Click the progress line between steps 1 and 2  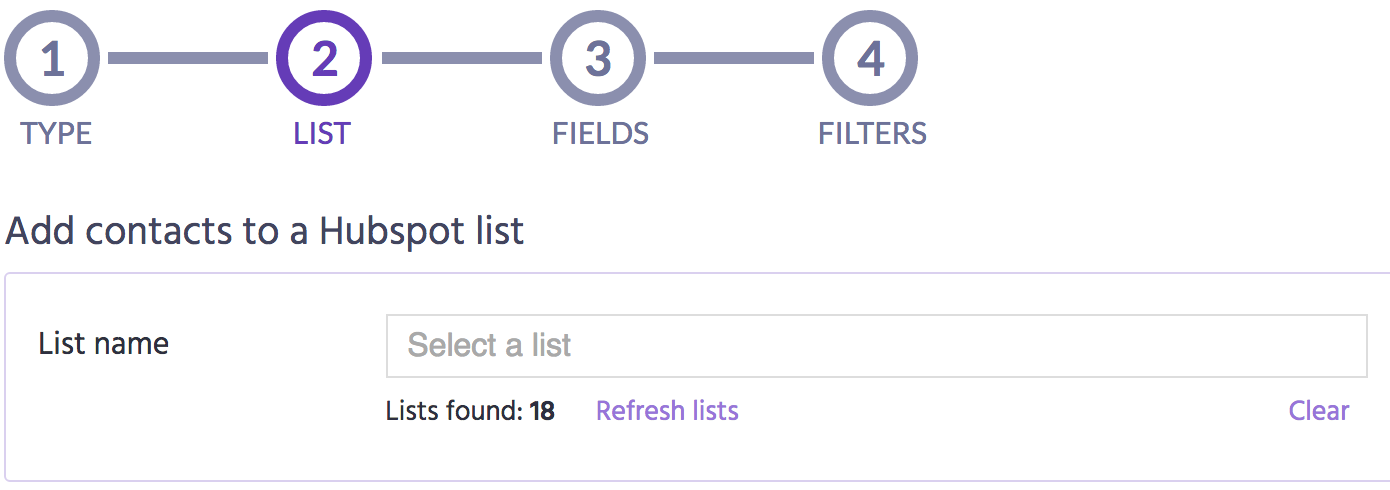coord(188,59)
